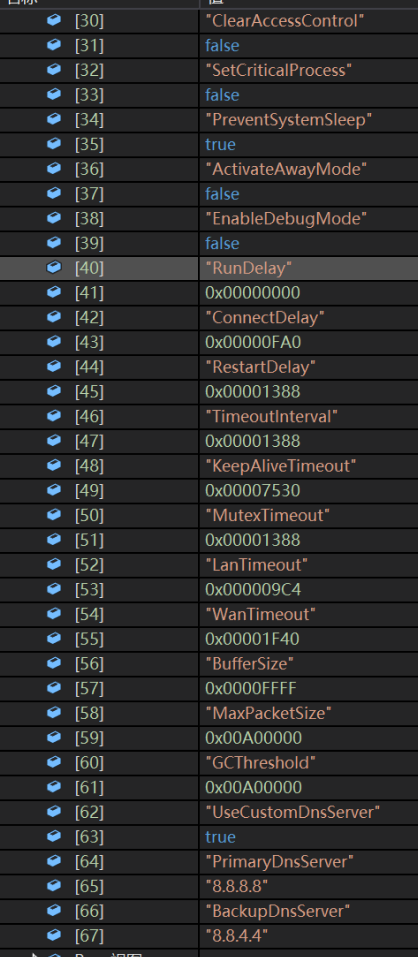Select the "EnableDebugMode" value
Viewport: 418px width, 957px height.
pos(286,218)
